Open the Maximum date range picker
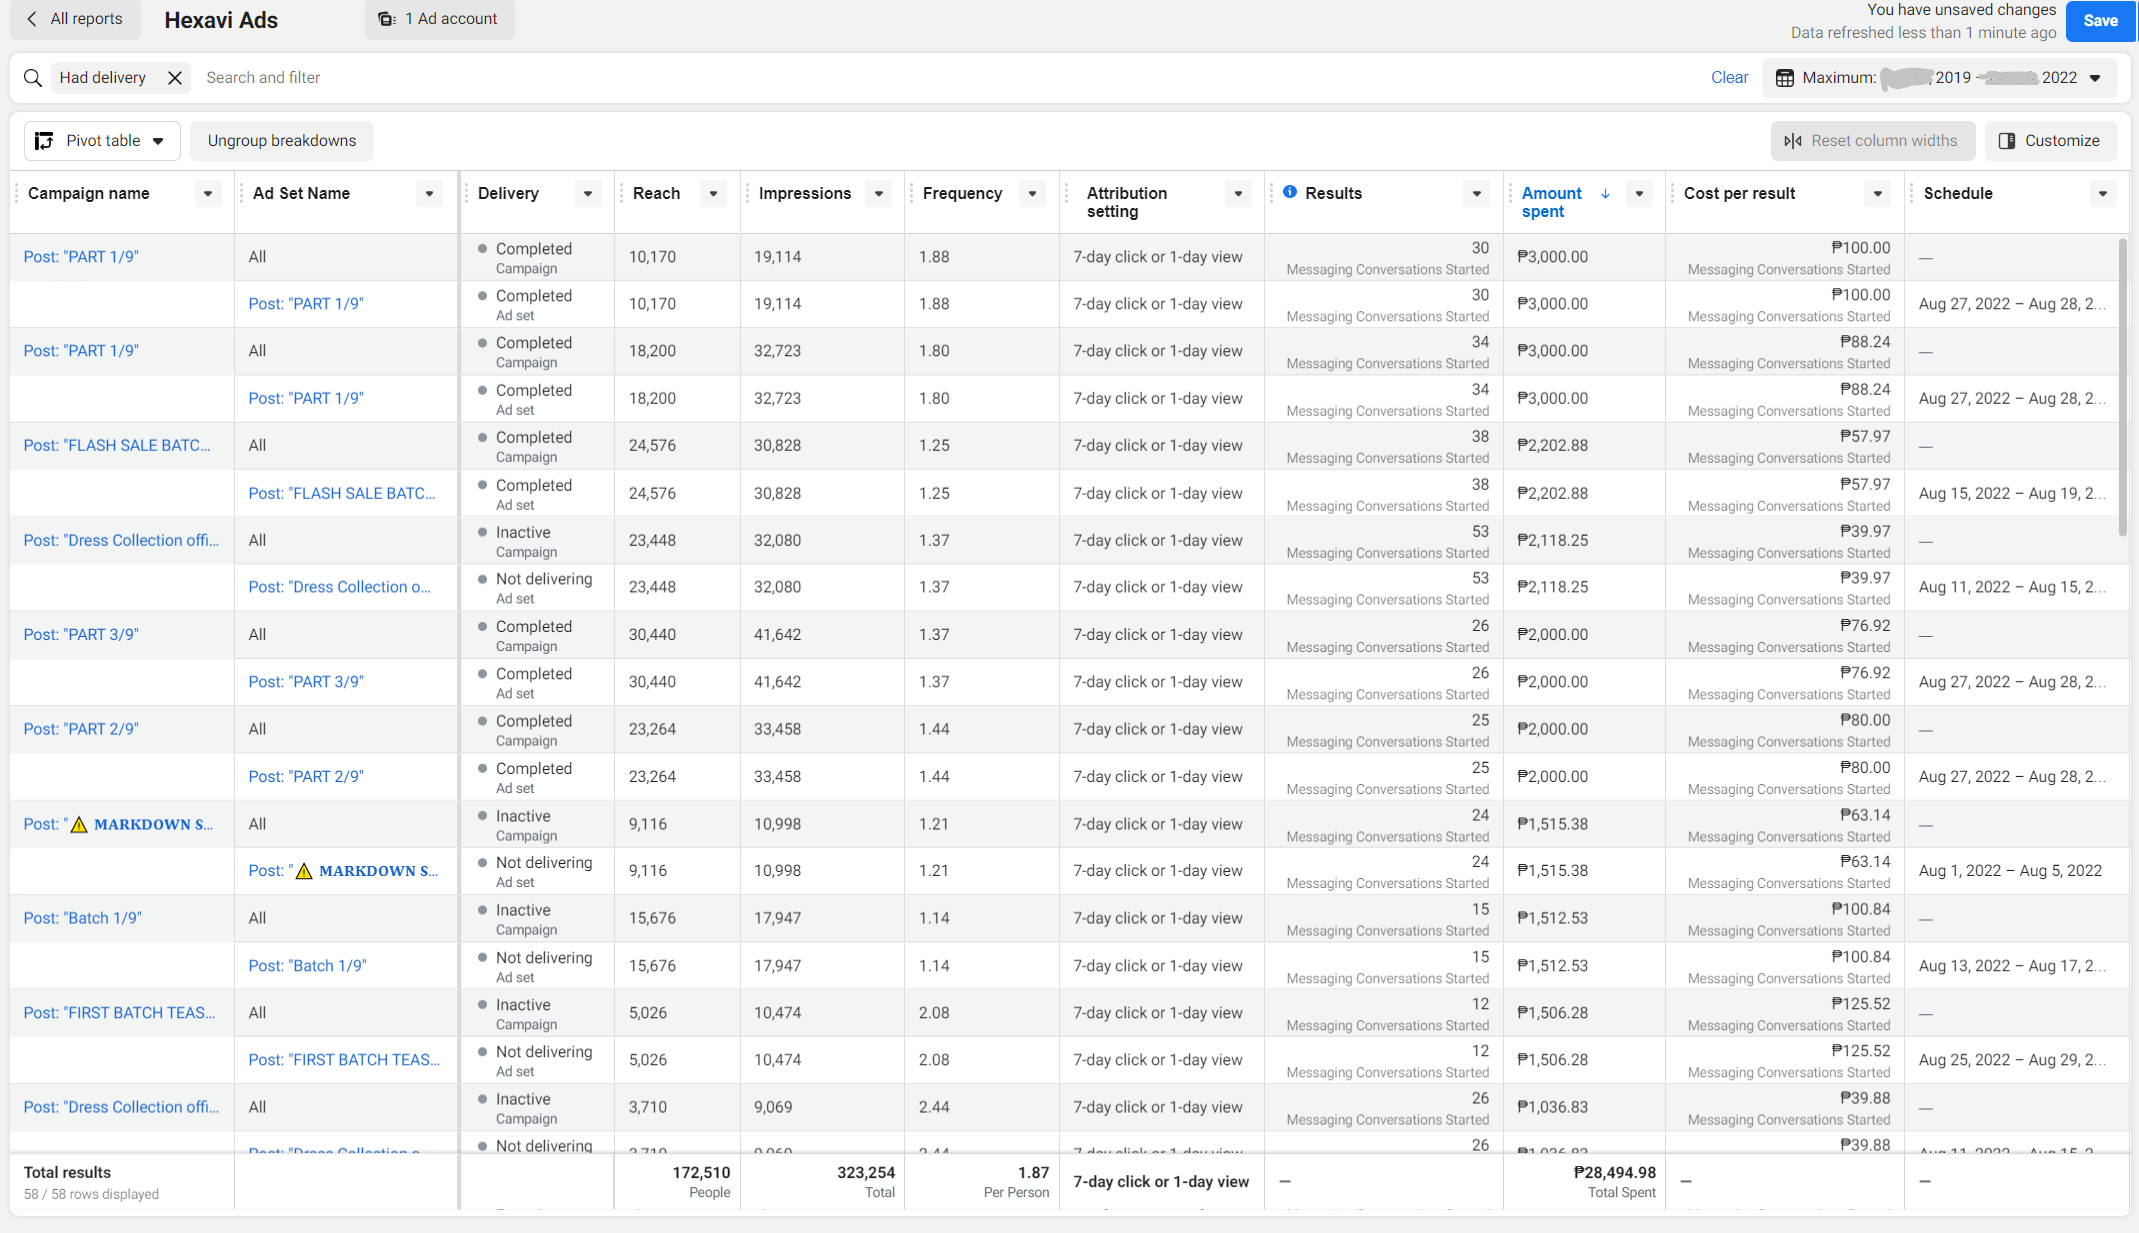2139x1233 pixels. 1939,78
